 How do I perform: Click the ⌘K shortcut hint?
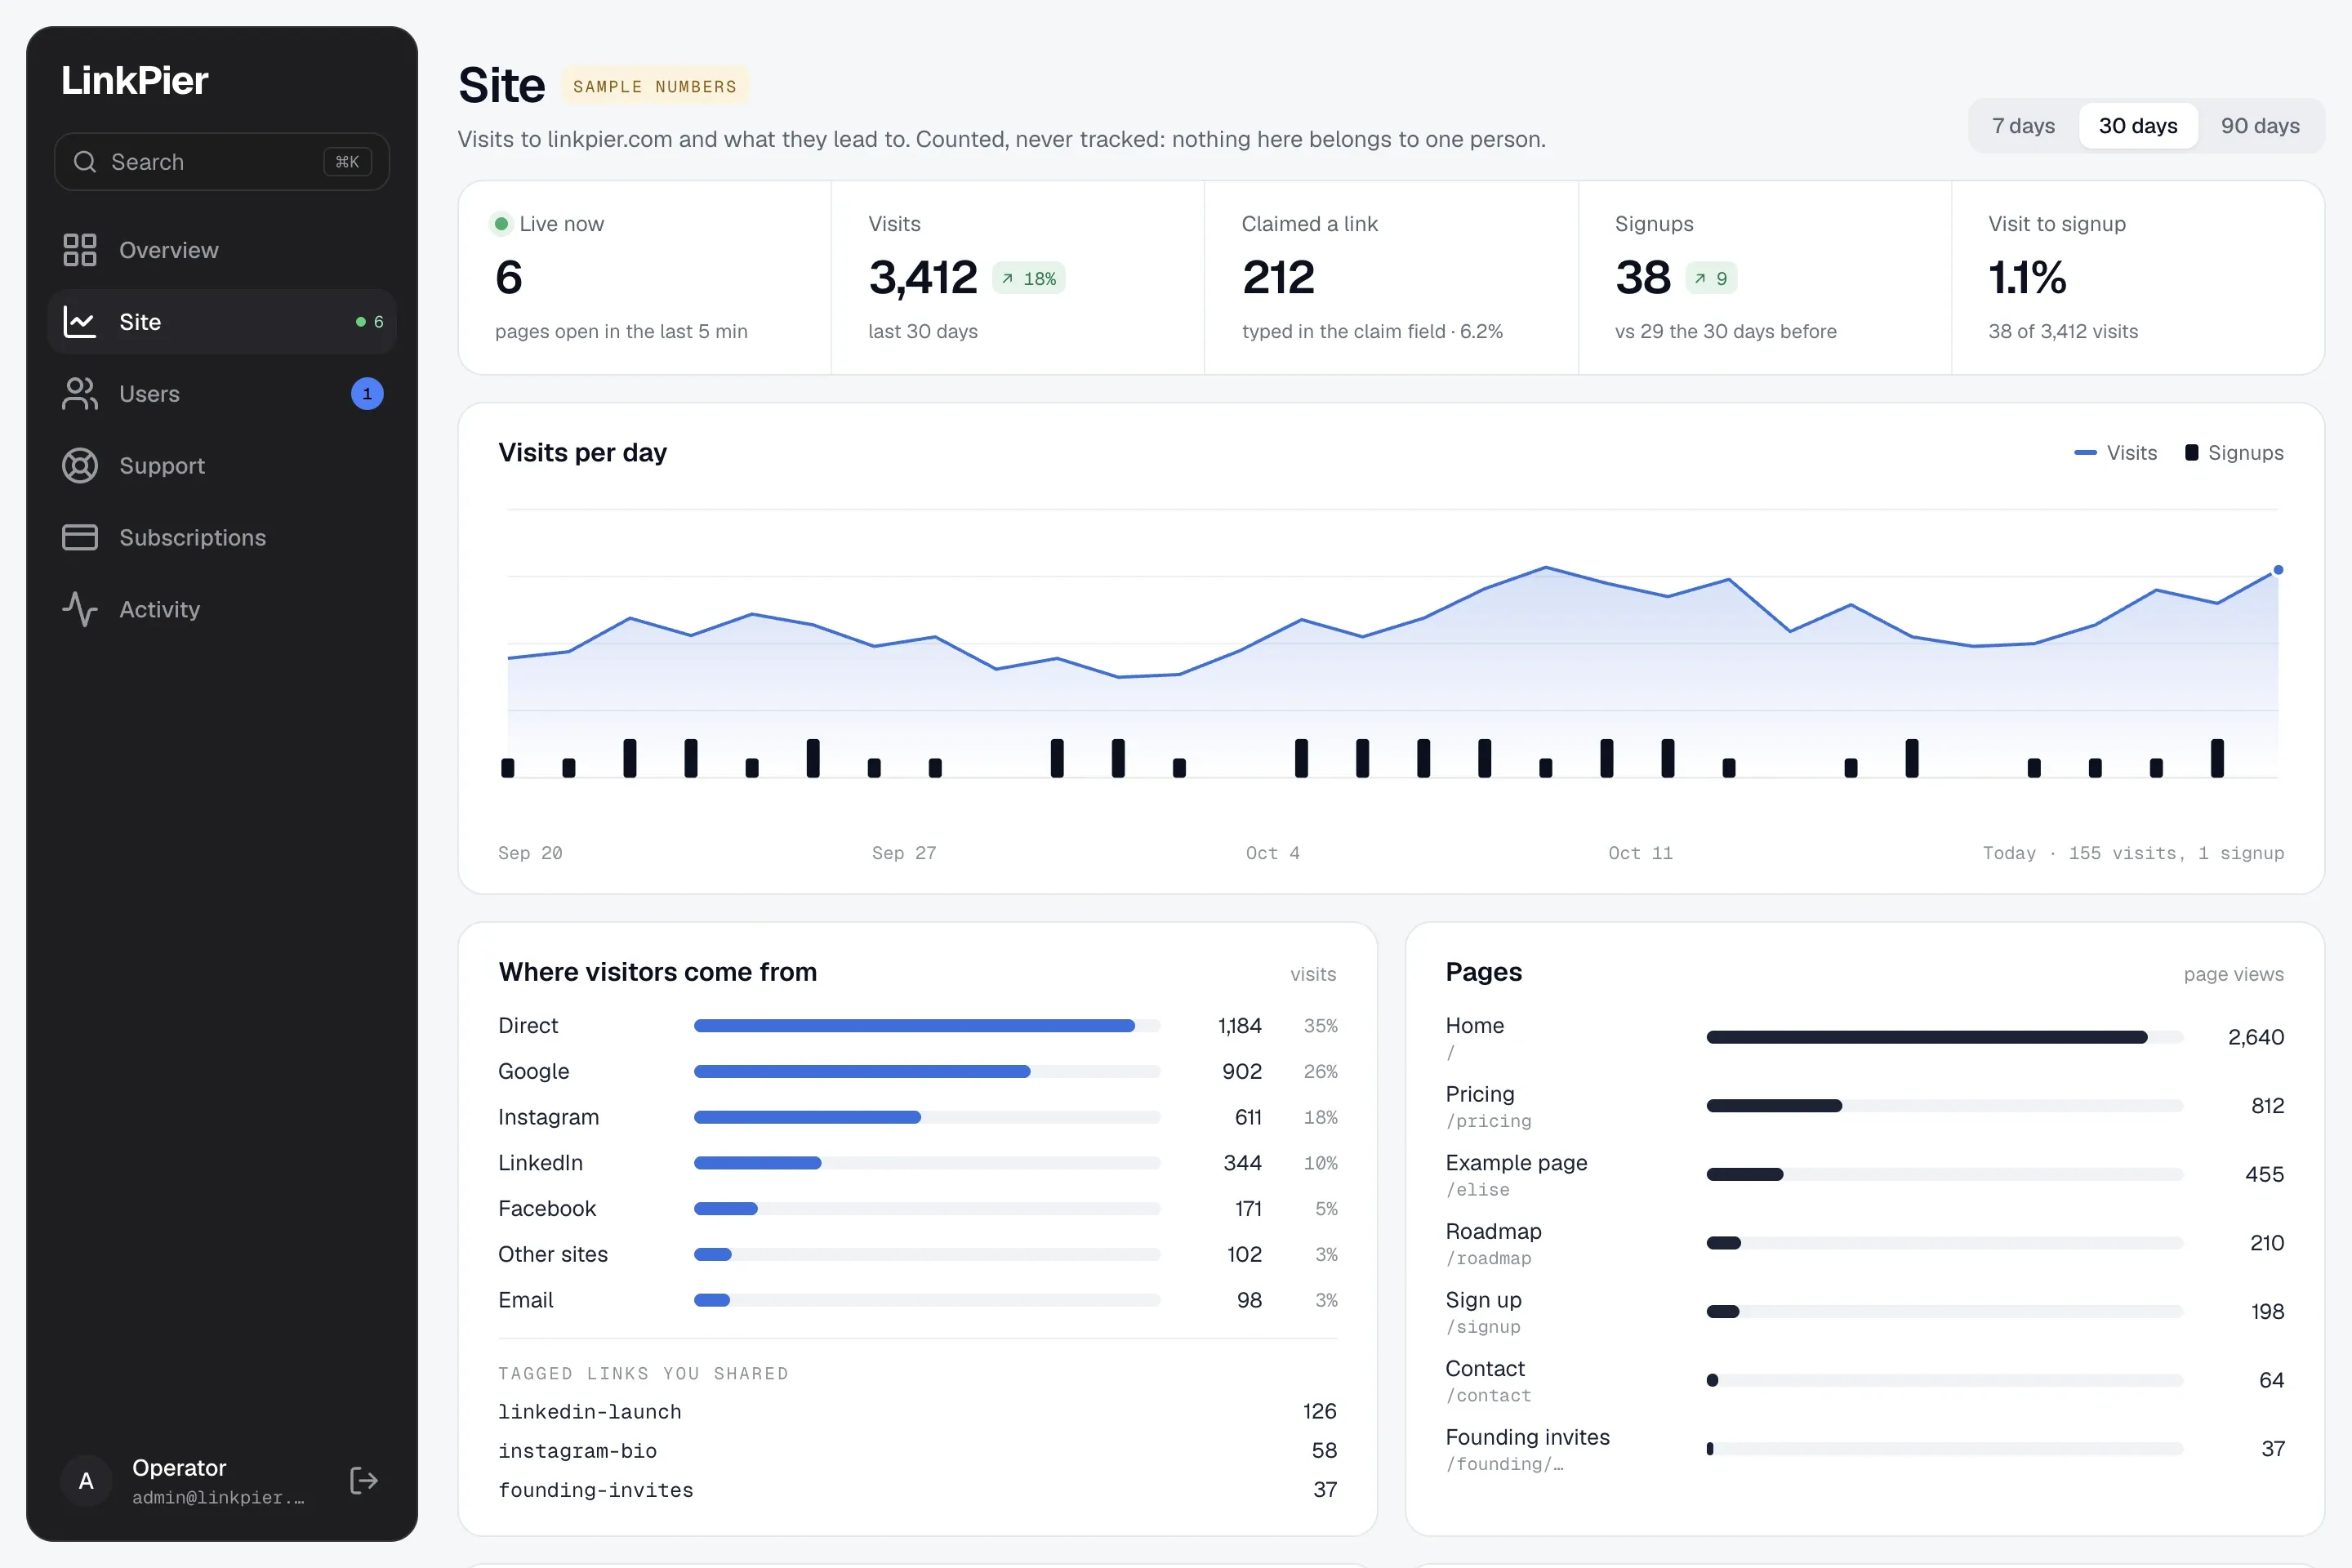[x=347, y=162]
